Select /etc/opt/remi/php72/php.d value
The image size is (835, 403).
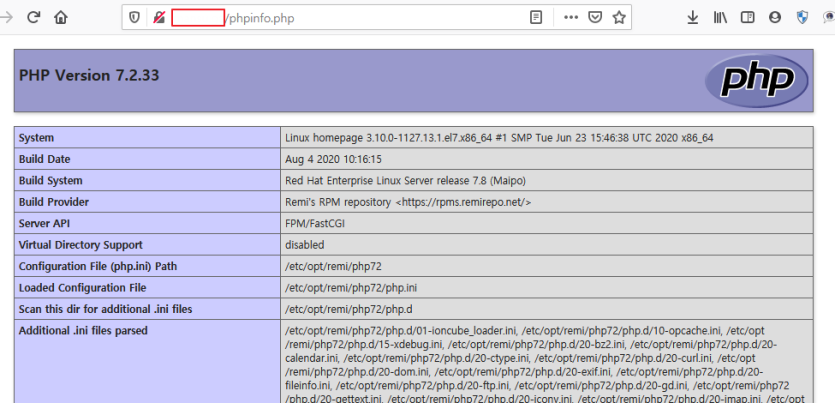[349, 309]
